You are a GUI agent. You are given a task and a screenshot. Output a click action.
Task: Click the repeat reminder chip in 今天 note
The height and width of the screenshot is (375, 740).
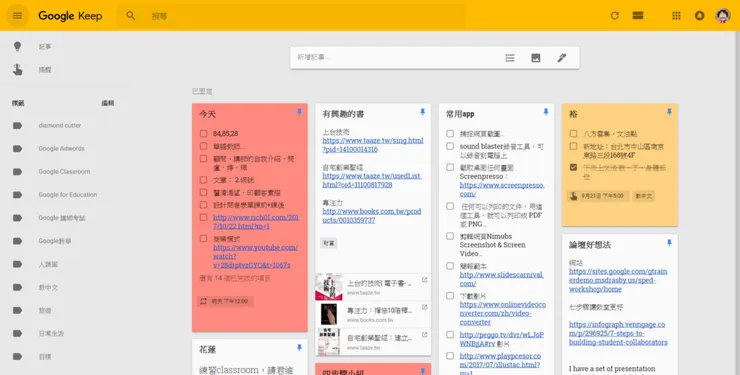tap(225, 301)
